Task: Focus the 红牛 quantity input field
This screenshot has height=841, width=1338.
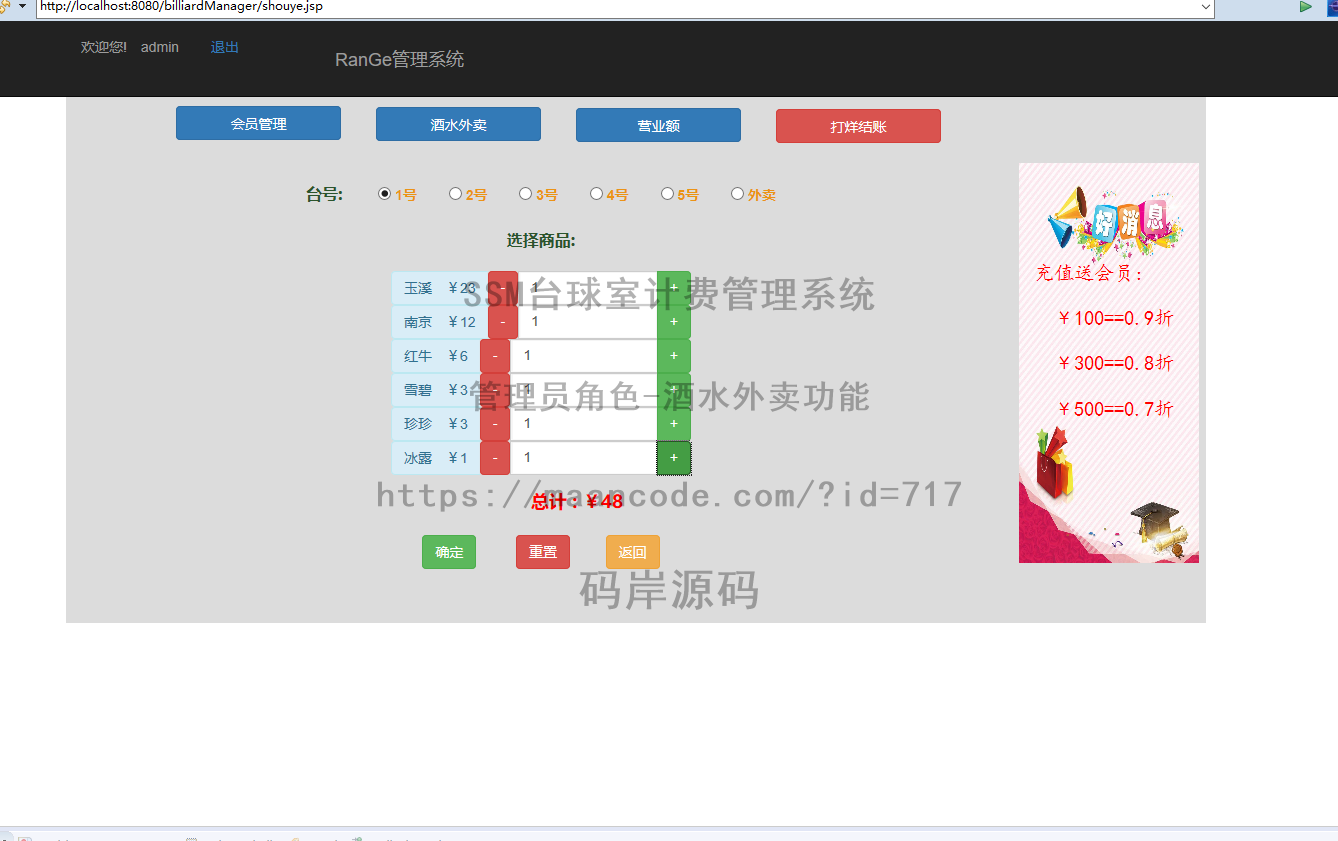Action: click(583, 356)
